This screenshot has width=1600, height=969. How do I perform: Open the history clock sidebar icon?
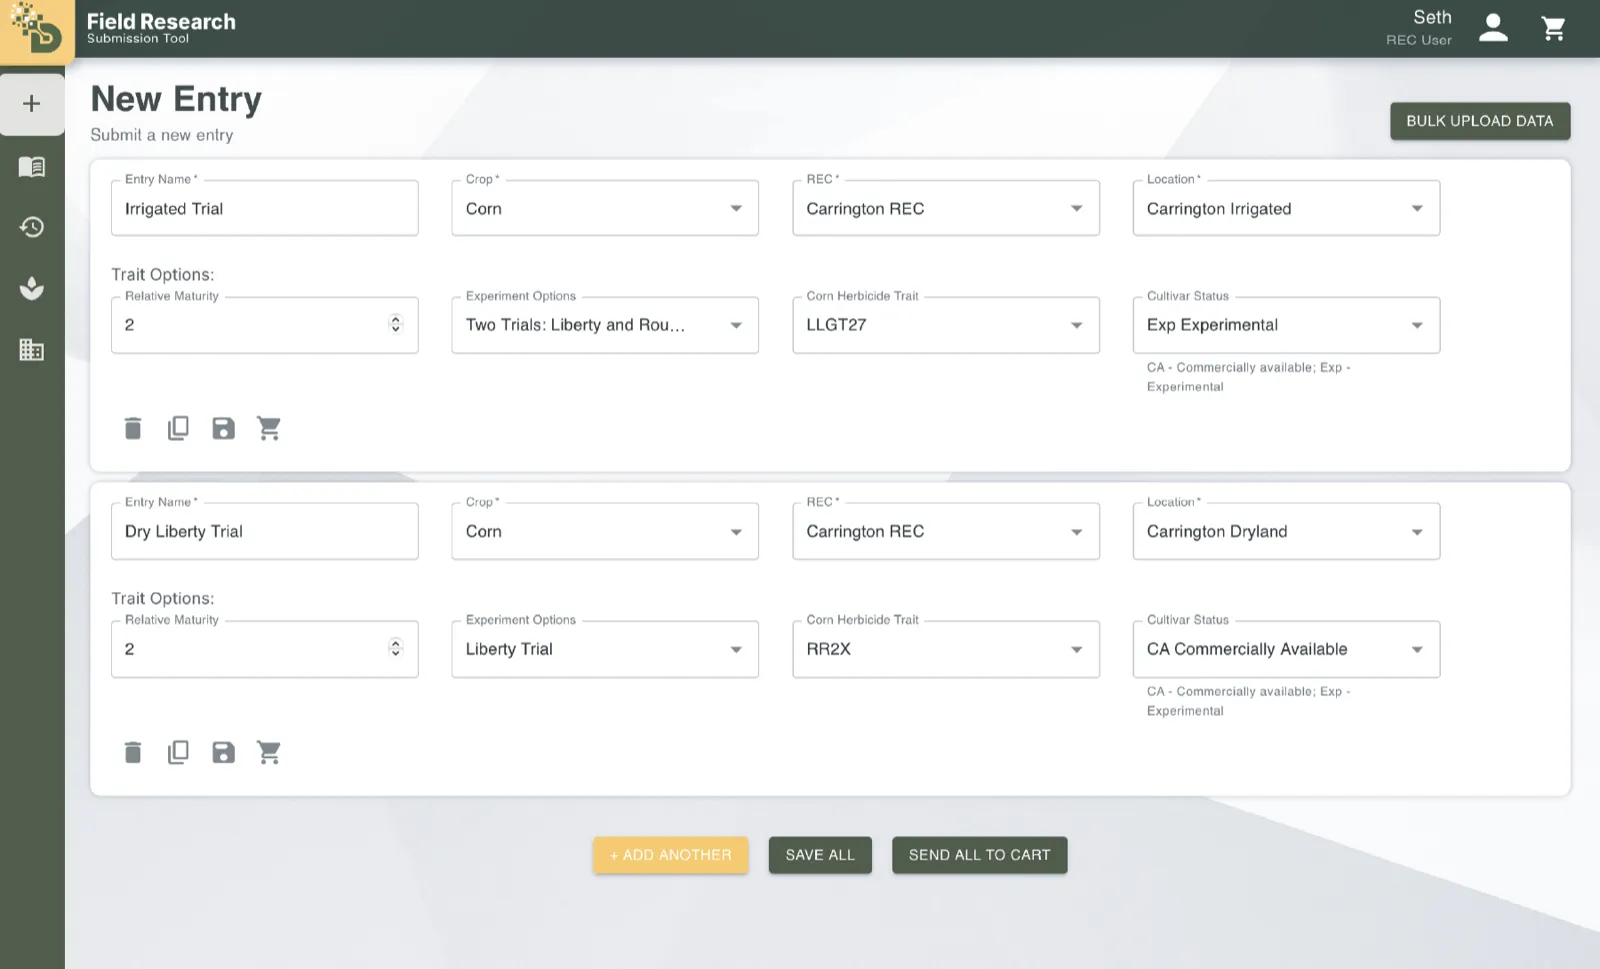pos(32,227)
